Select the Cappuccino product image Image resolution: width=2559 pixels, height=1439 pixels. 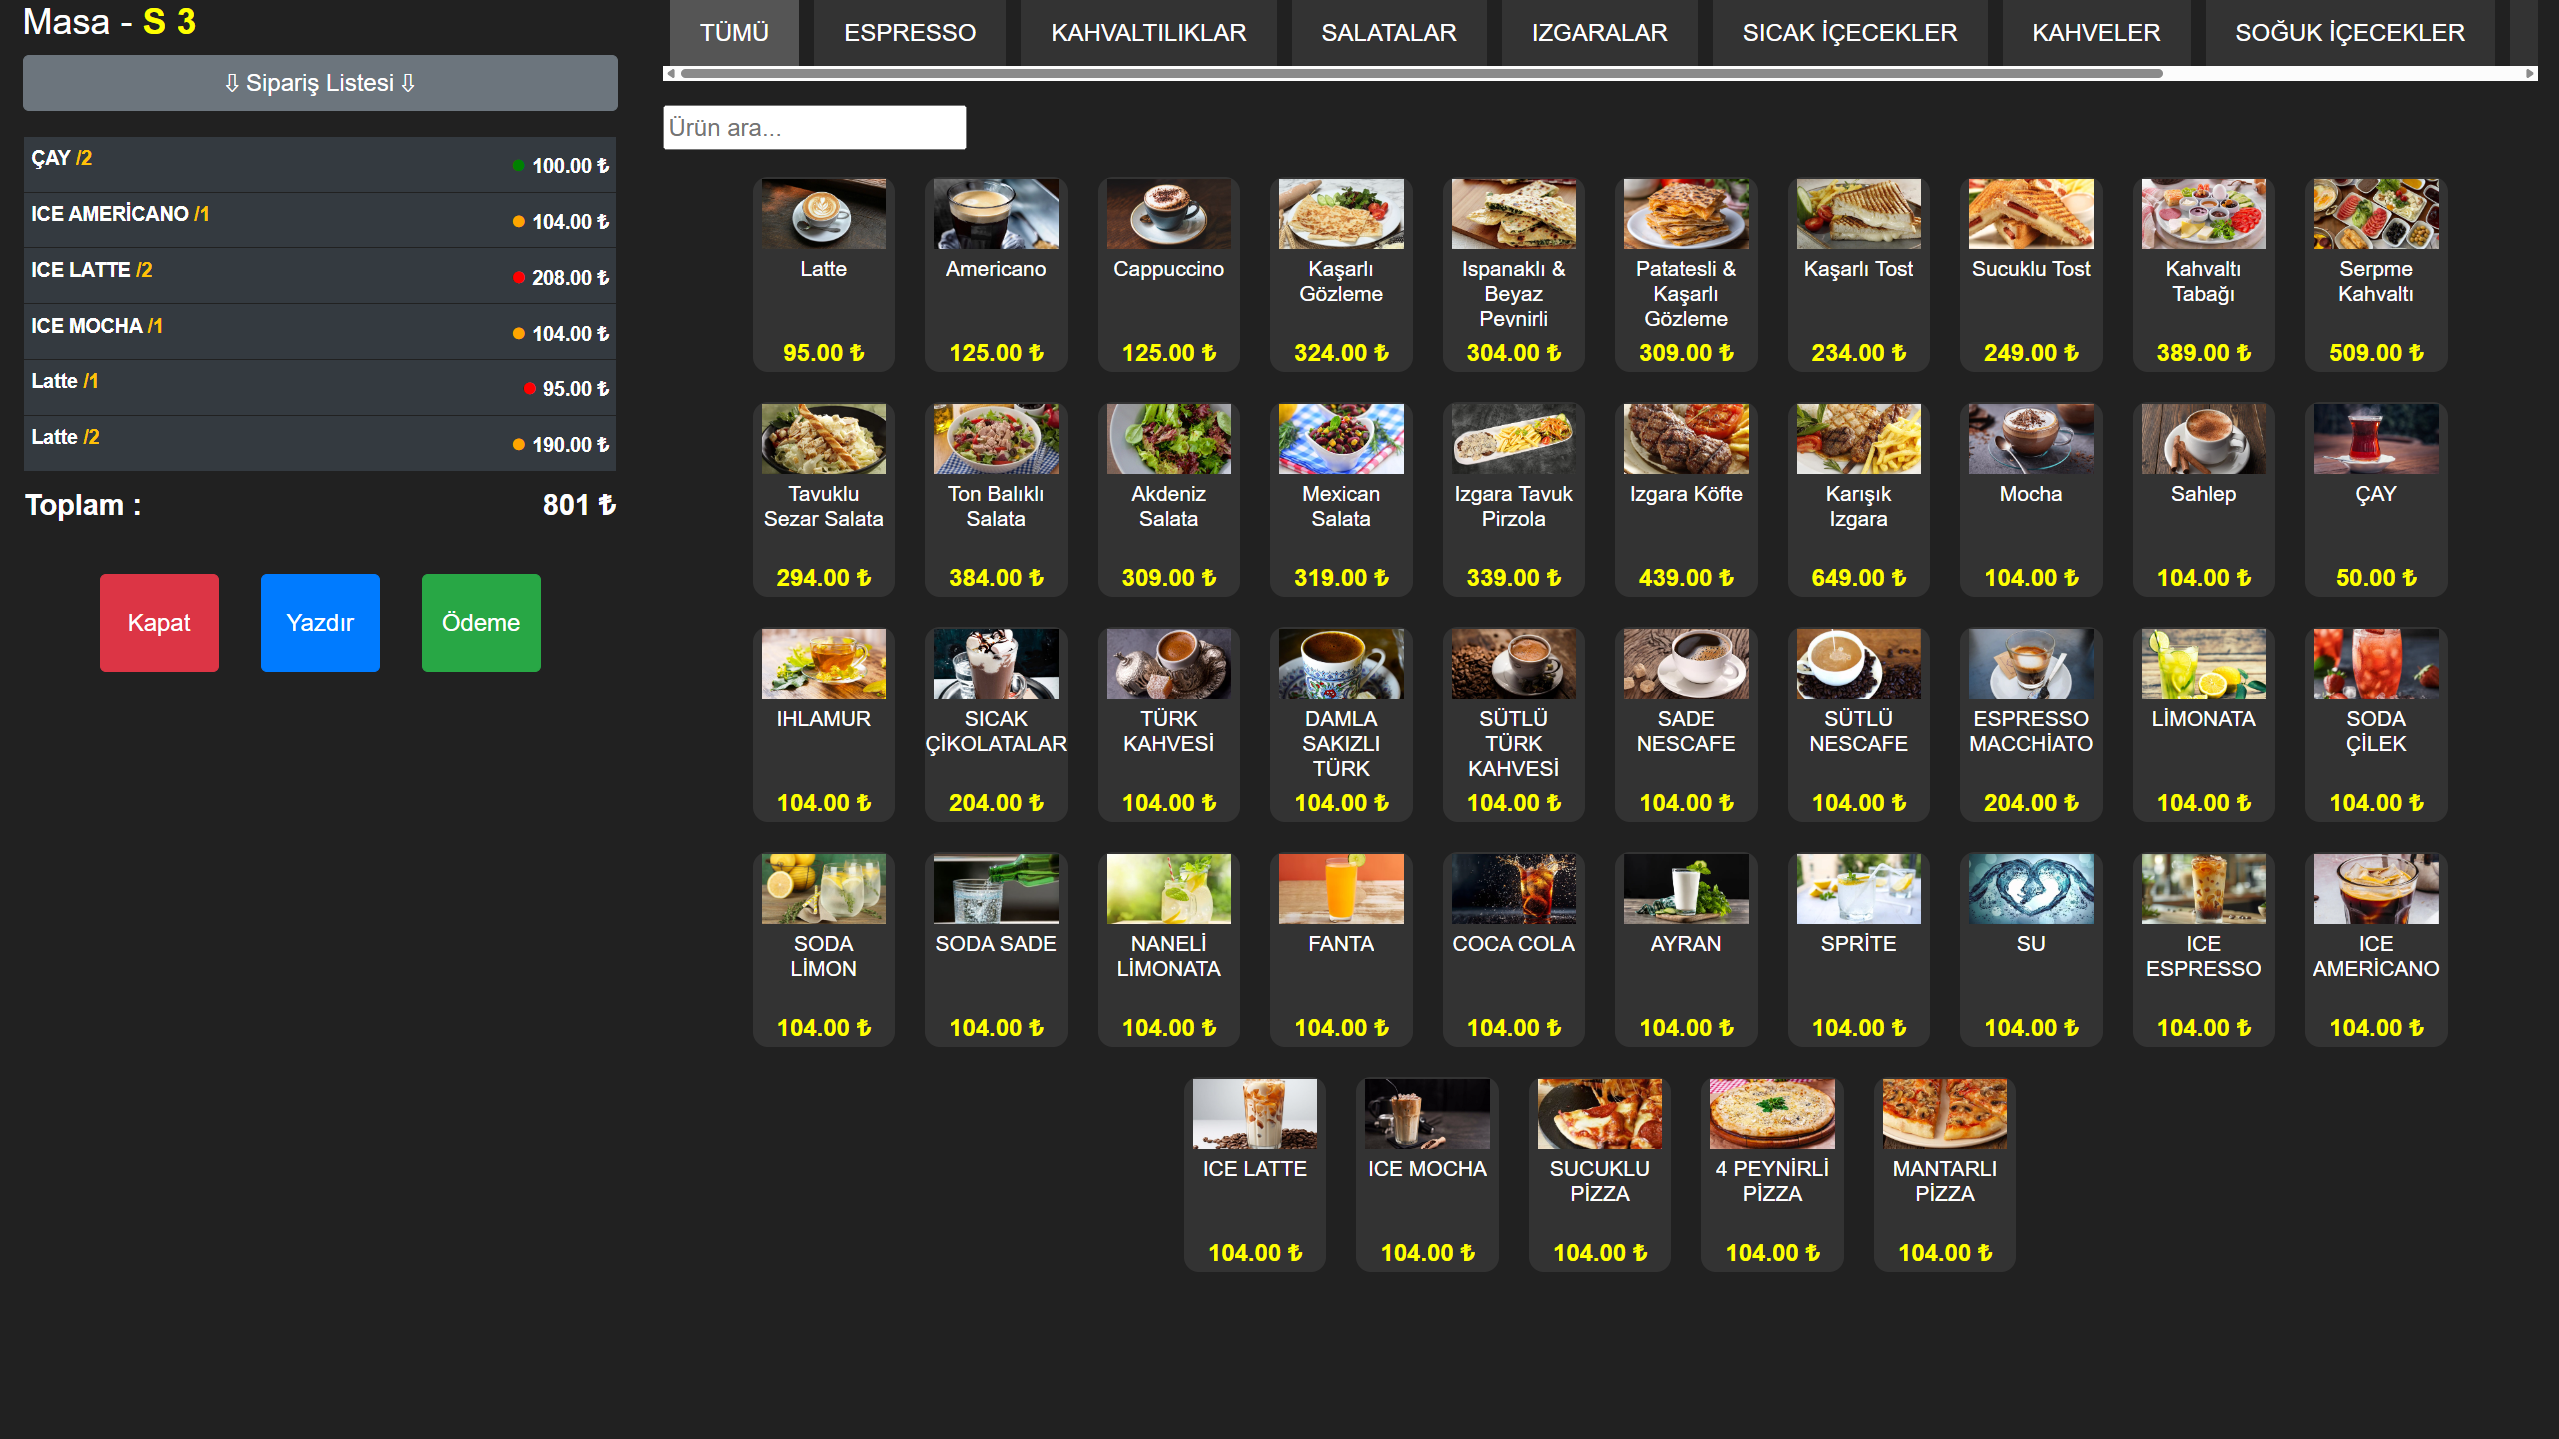[x=1168, y=214]
